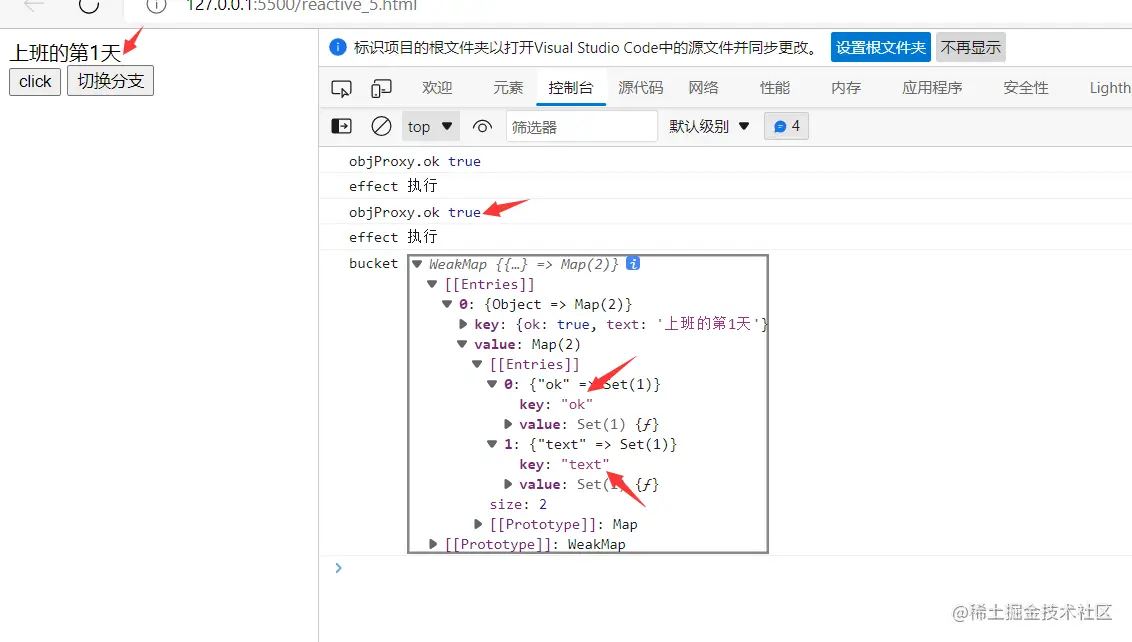Viewport: 1132px width, 642px height.
Task: Collapse entry 0: {"ok" => Set(1)}
Action: tap(492, 384)
